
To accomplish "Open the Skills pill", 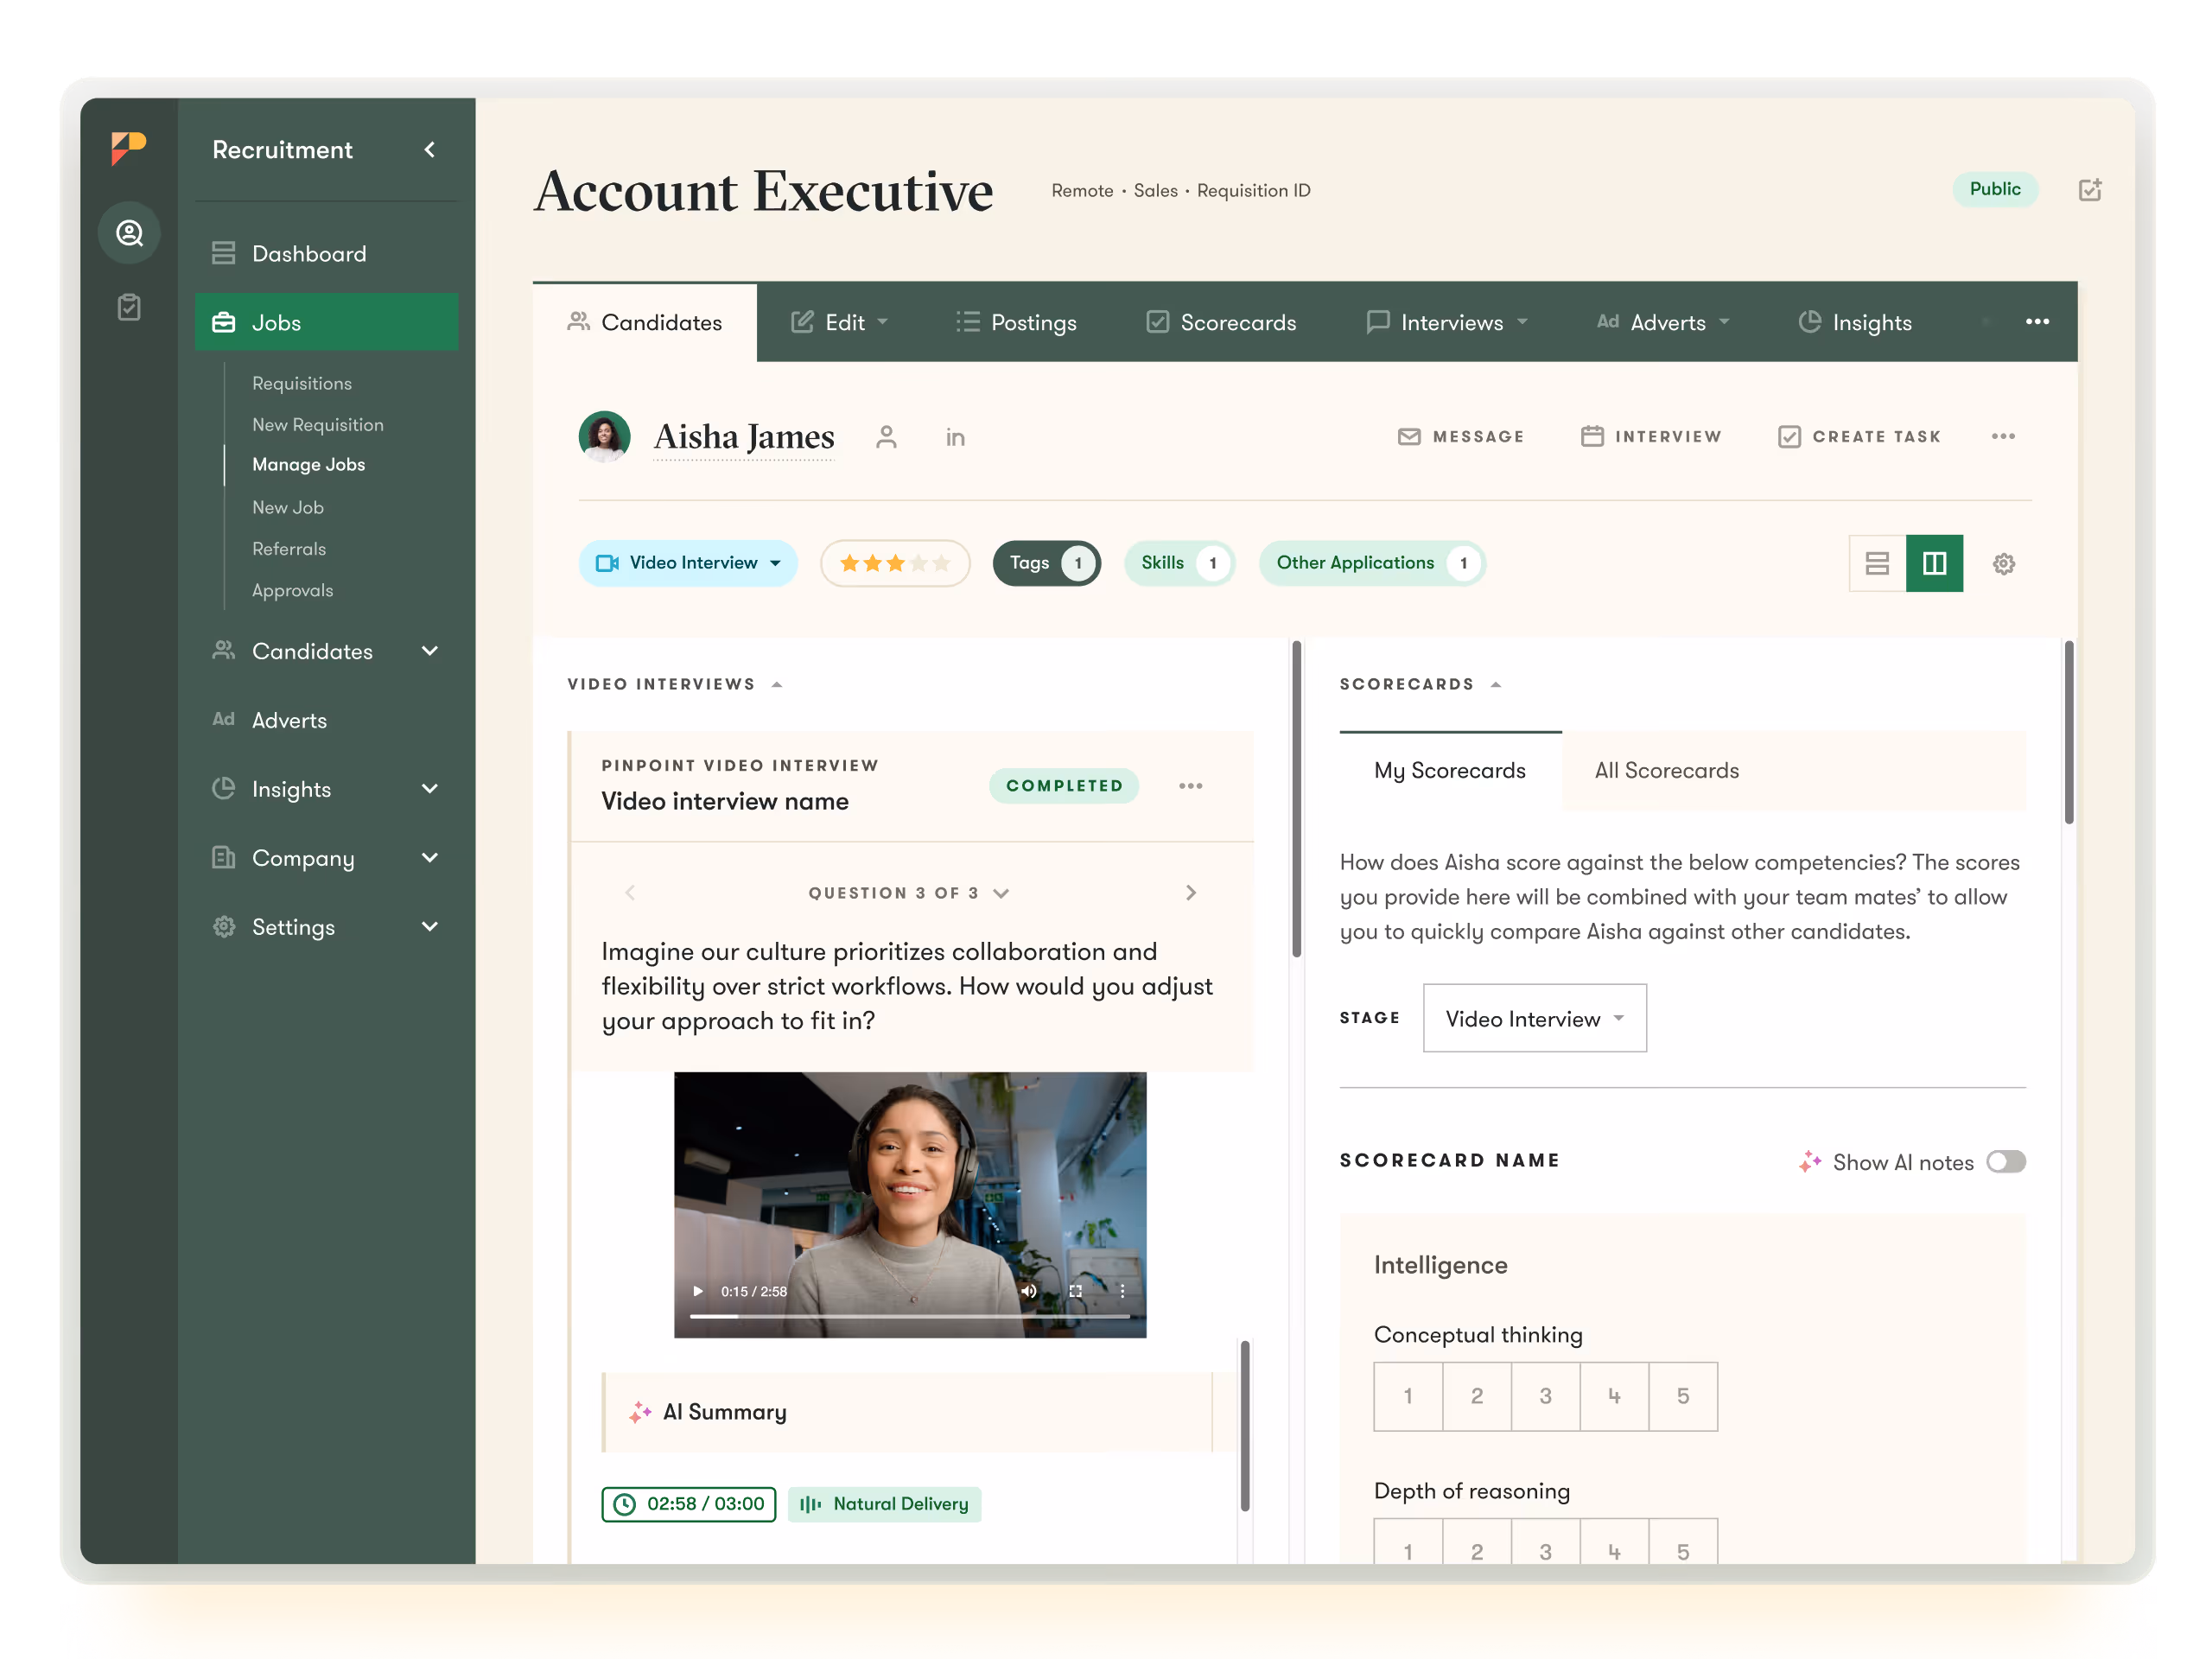I will coord(1180,563).
